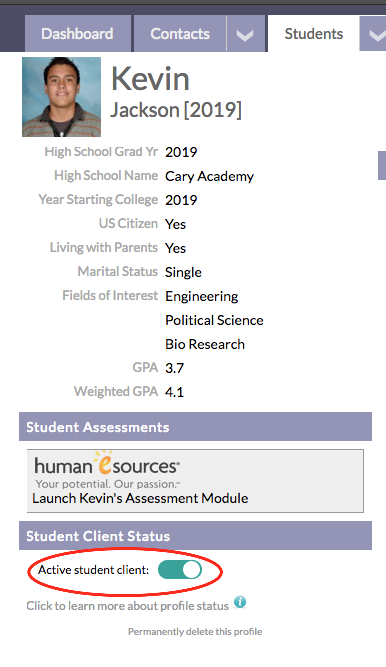Click the Political Science field of interest
Screen dimensions: 386x667
coord(214,320)
